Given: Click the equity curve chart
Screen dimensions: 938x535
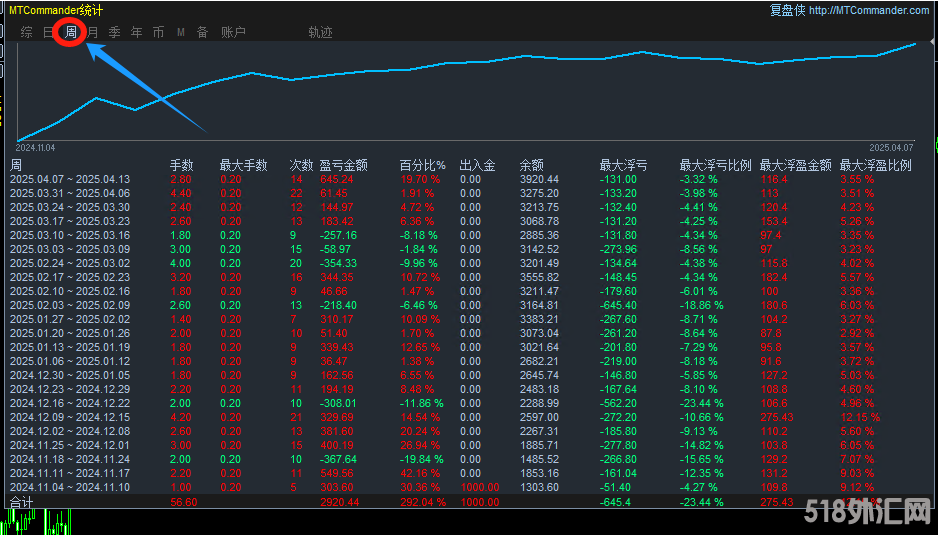Looking at the screenshot, I should (x=467, y=91).
